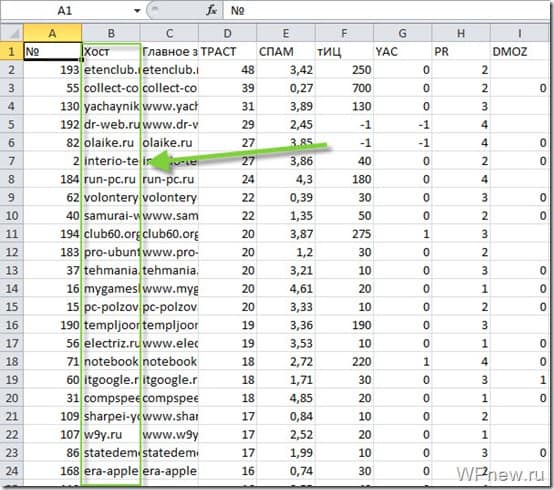The image size is (554, 490).
Task: Select the www.pro- cell in column C
Action: pos(169,252)
